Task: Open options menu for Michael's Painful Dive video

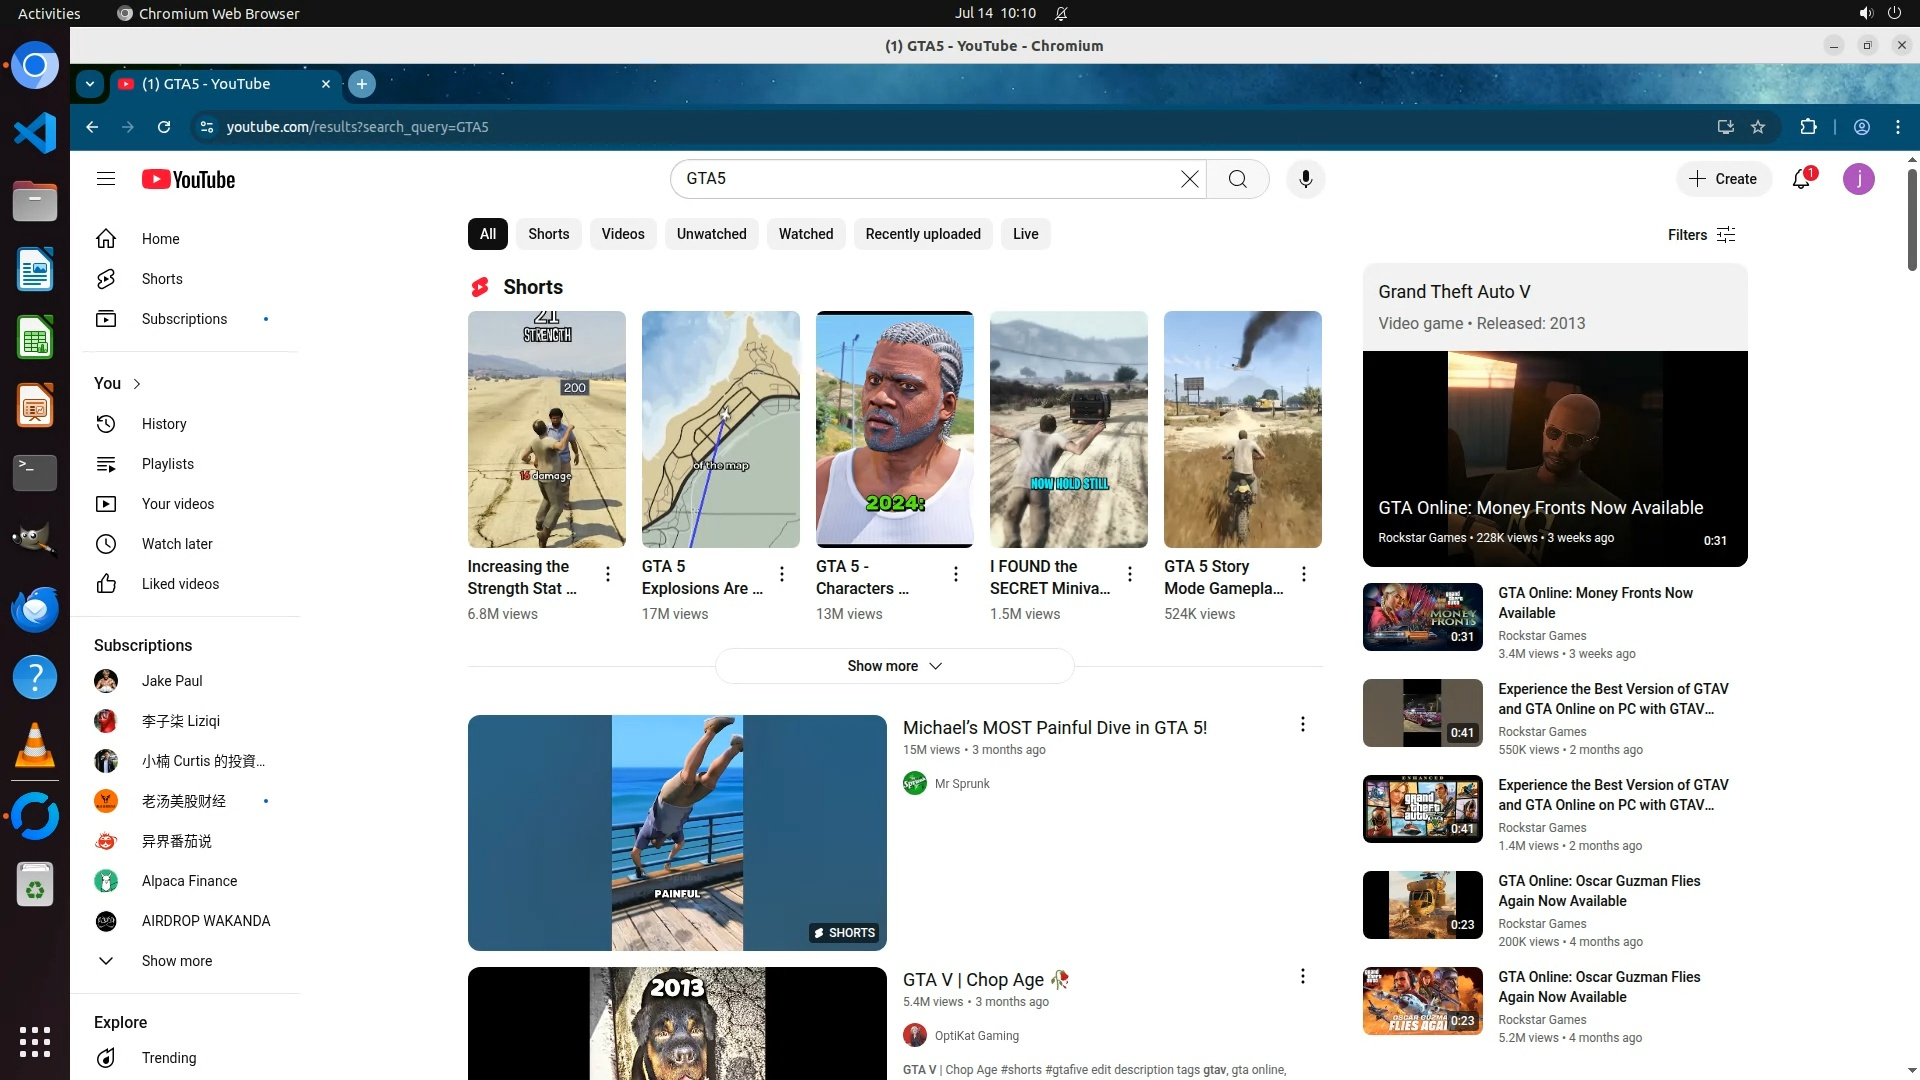Action: [x=1302, y=724]
